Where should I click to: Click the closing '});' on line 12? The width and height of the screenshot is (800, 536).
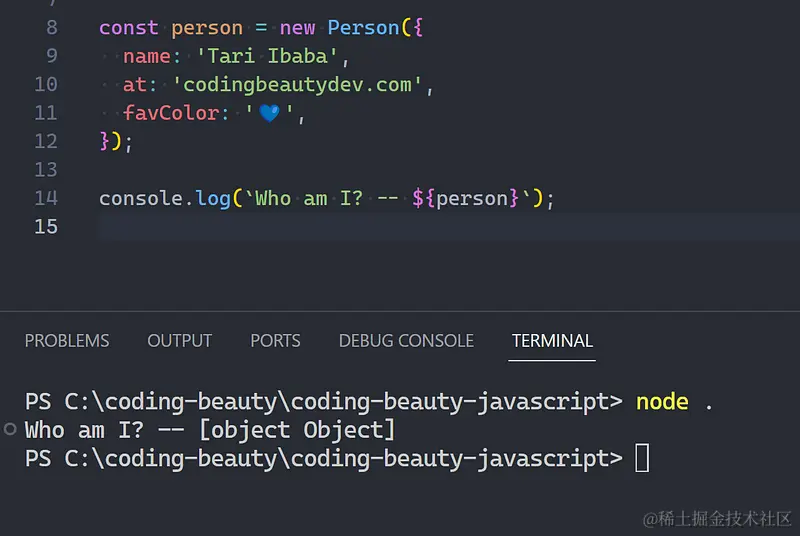coord(116,141)
